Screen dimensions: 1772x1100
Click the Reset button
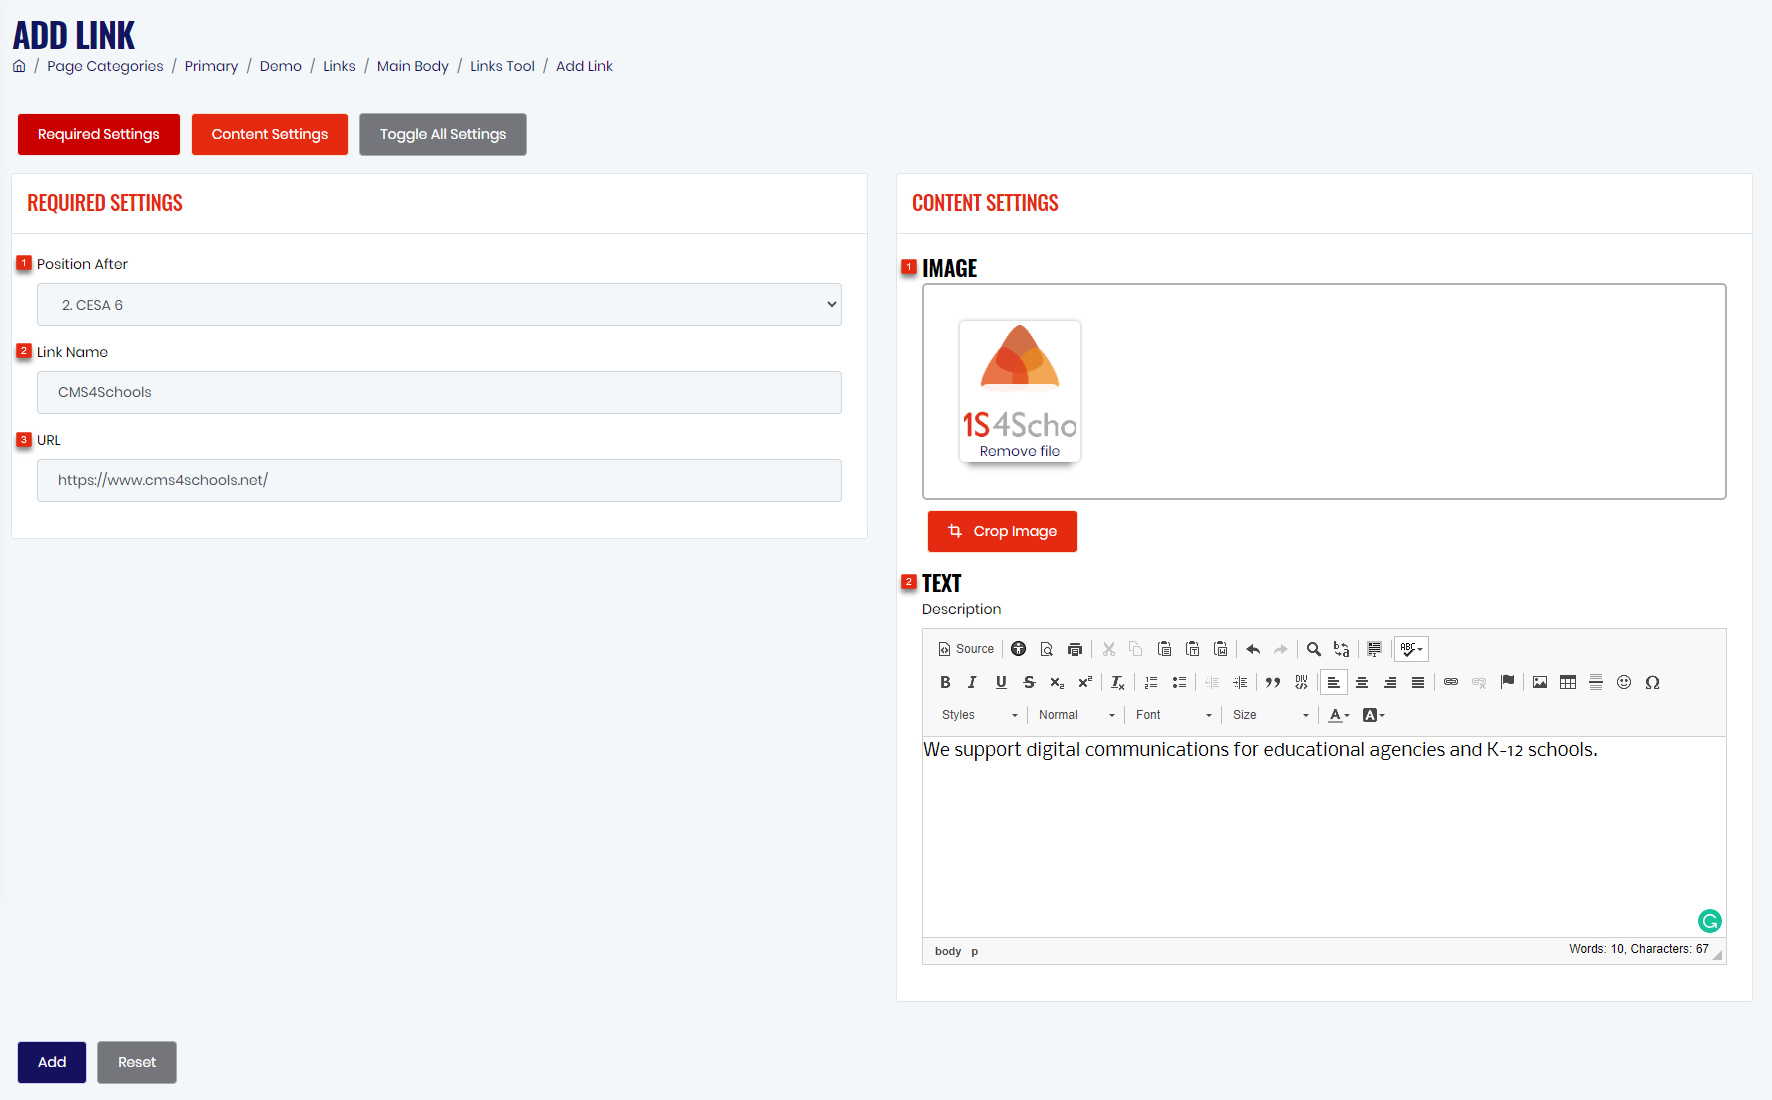(x=137, y=1062)
